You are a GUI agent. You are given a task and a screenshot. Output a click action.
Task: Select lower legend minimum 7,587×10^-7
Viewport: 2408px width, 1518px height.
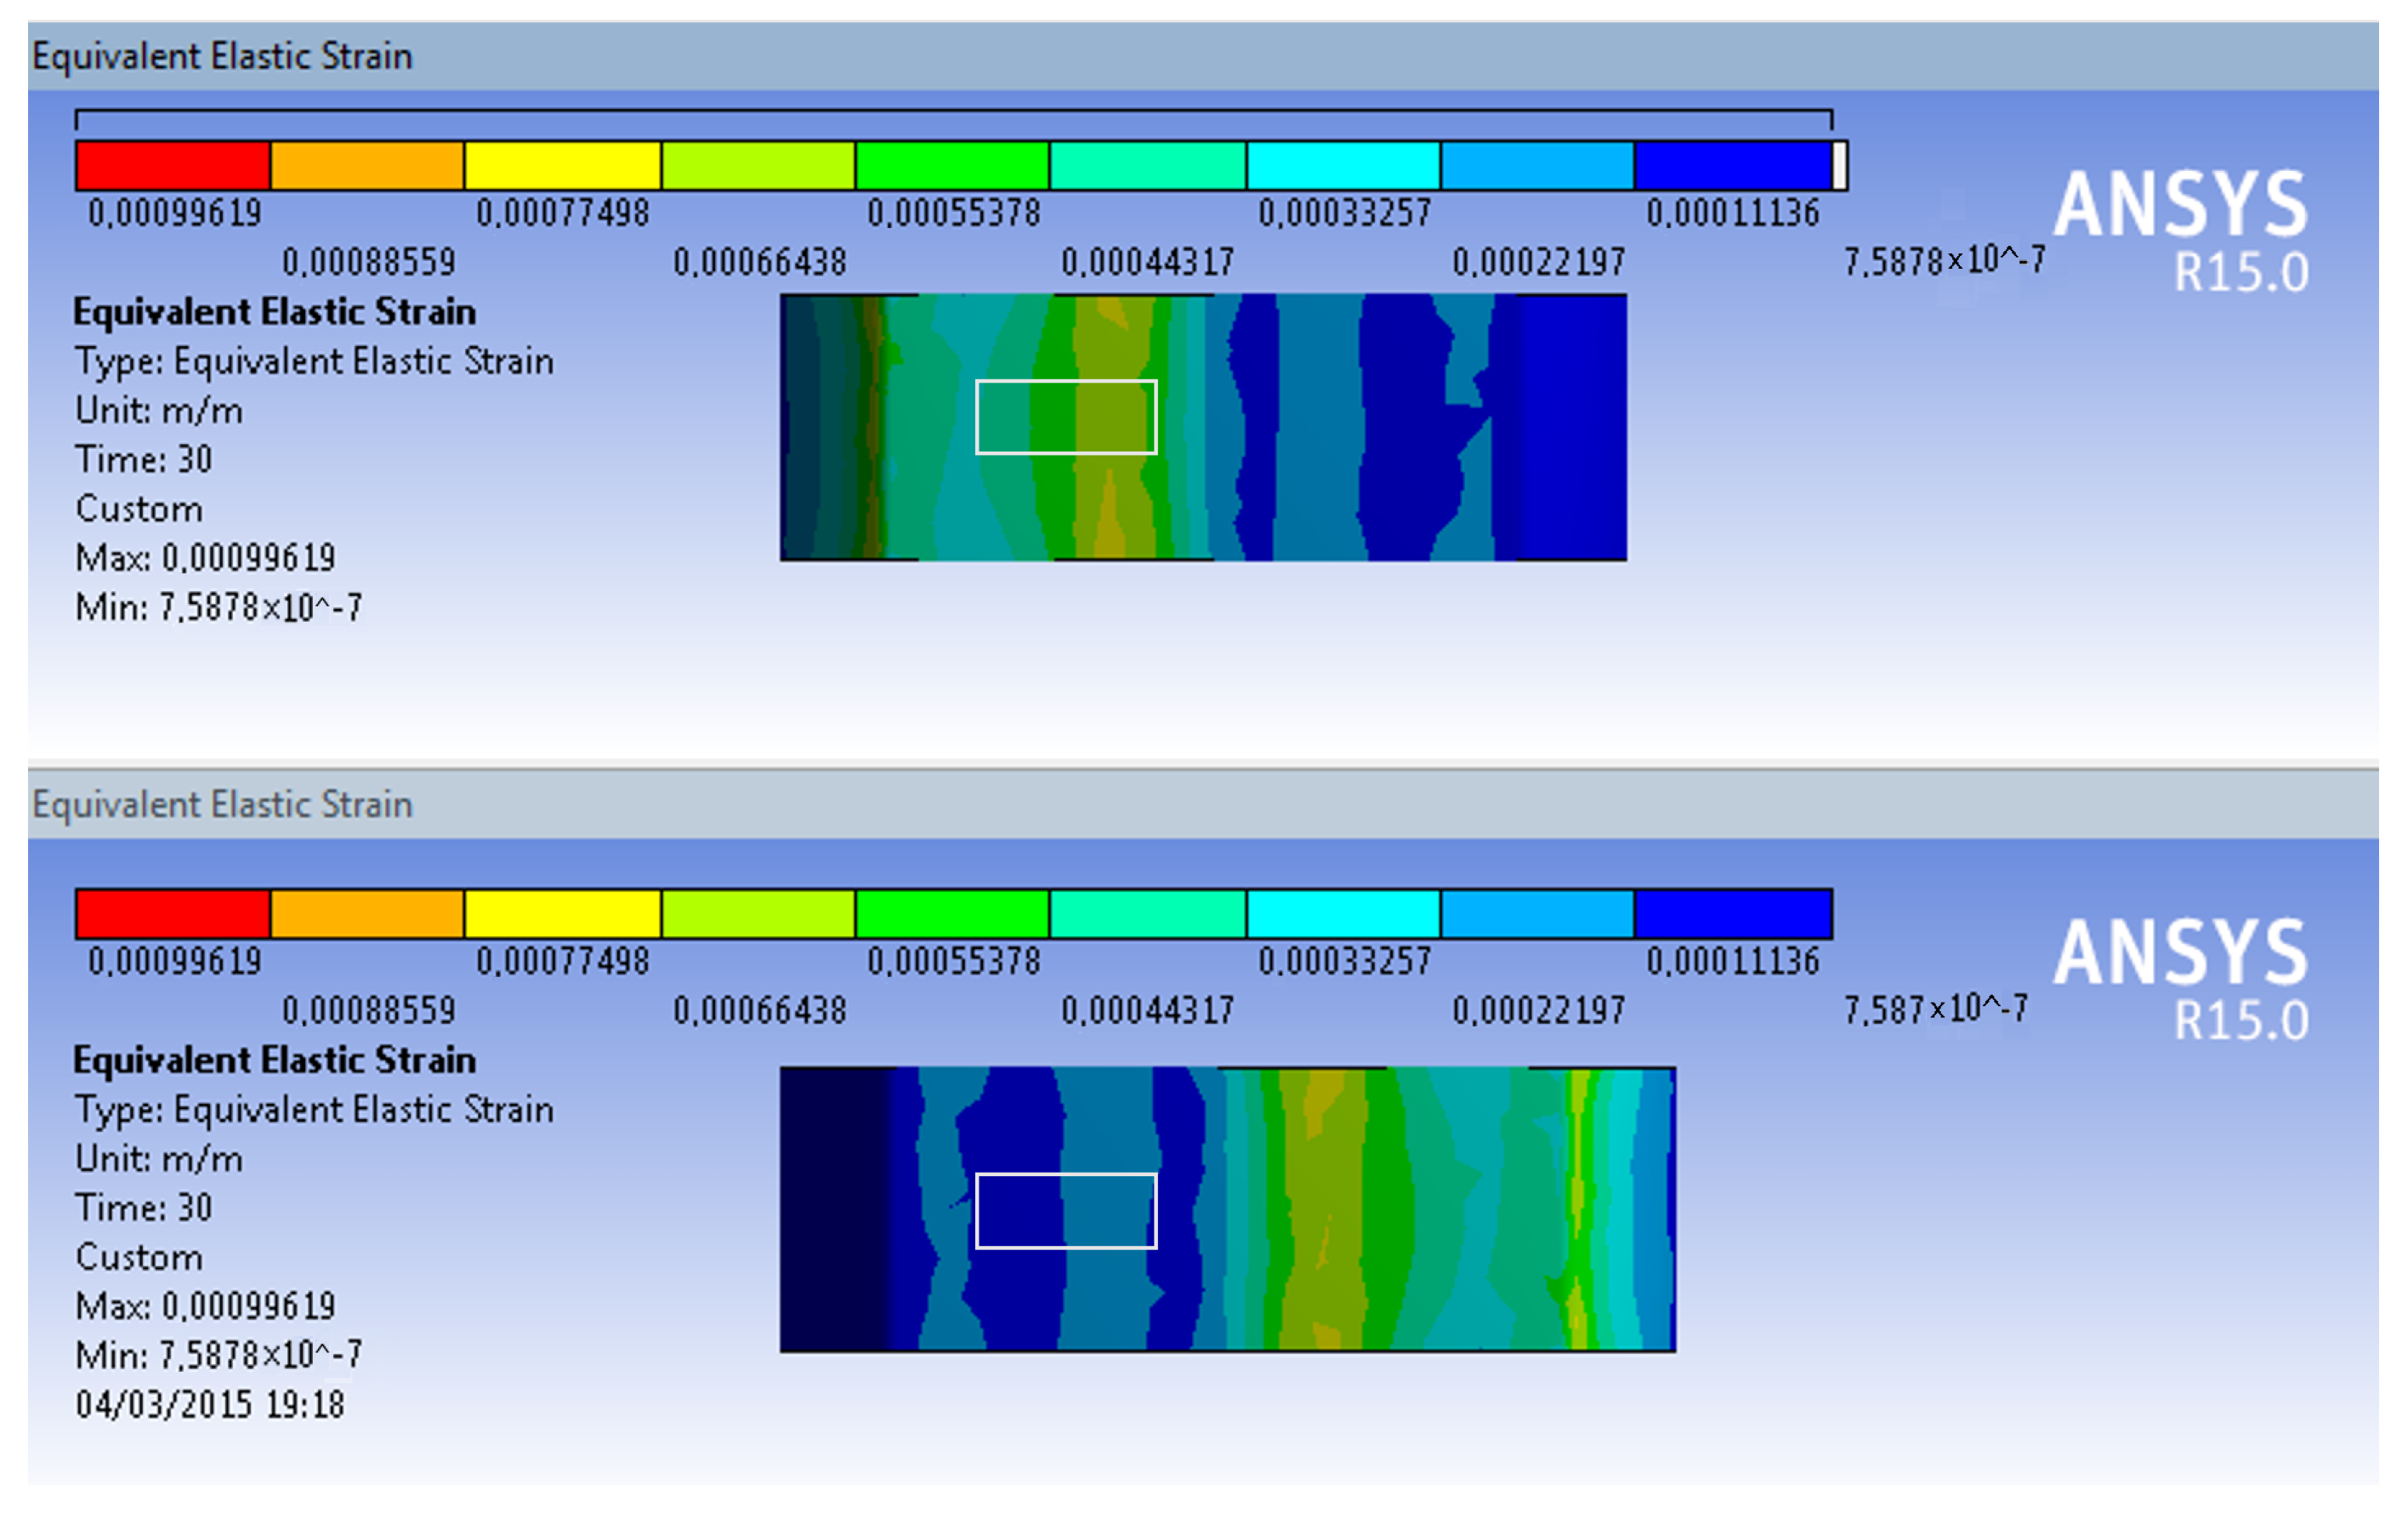[x=1936, y=1009]
